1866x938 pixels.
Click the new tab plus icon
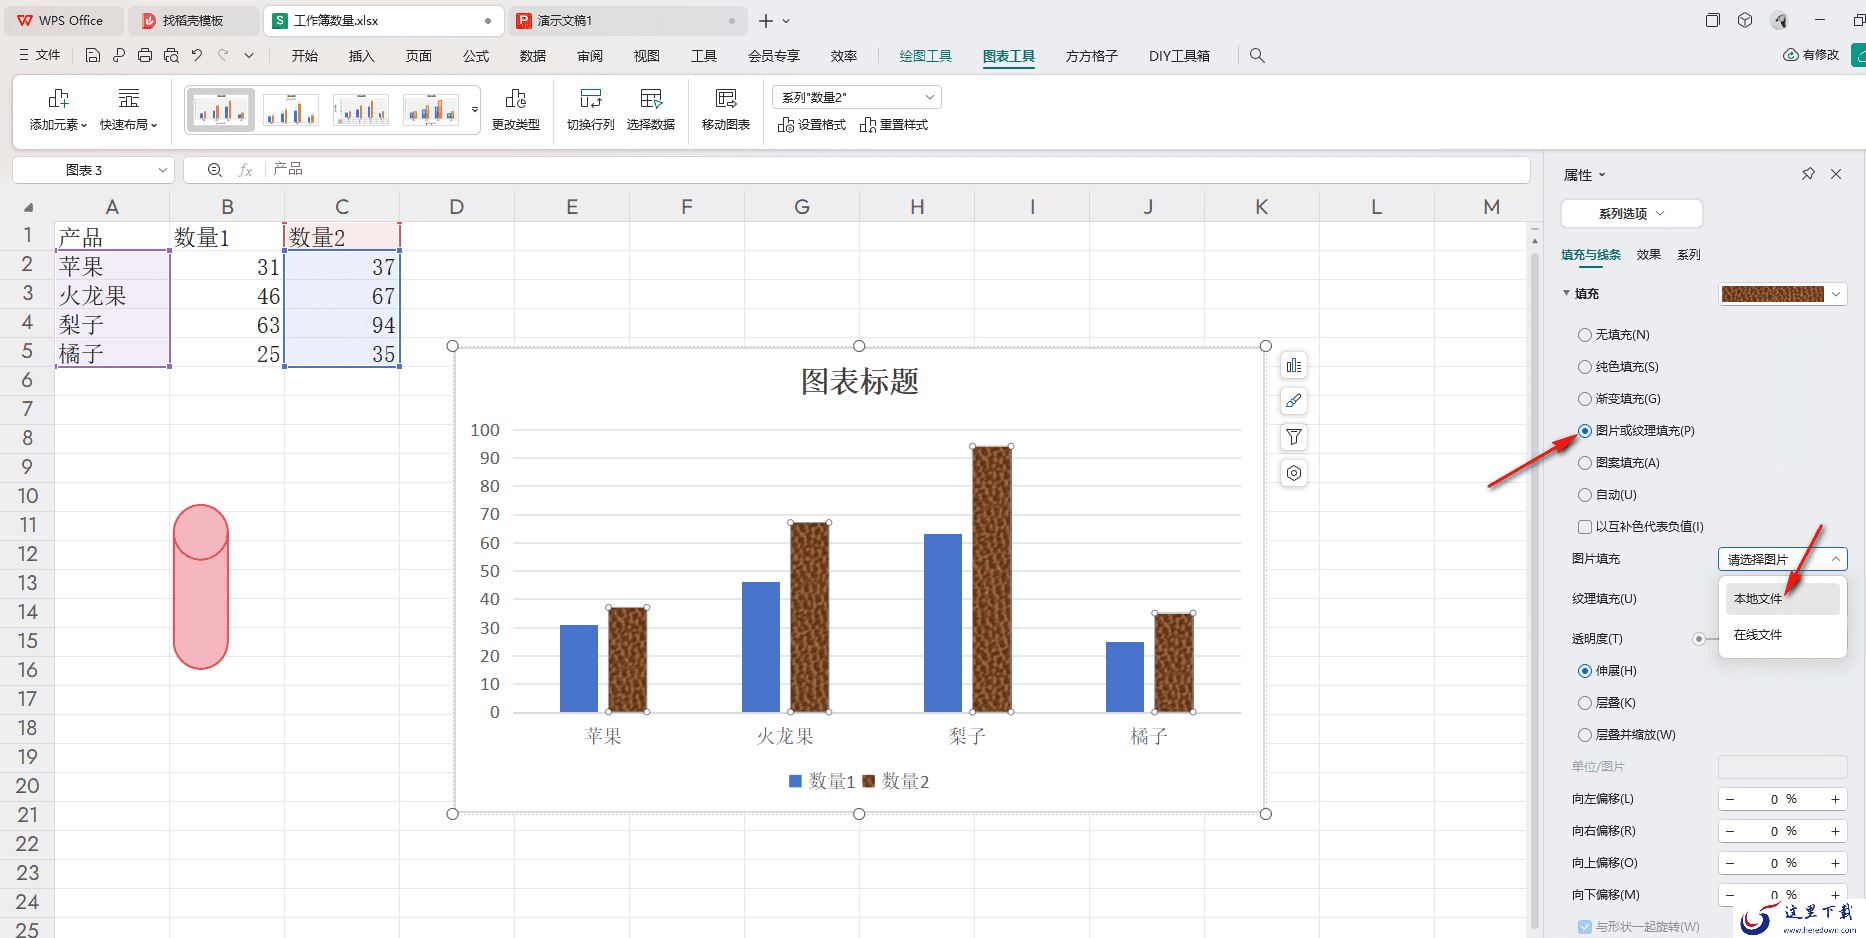coord(766,20)
